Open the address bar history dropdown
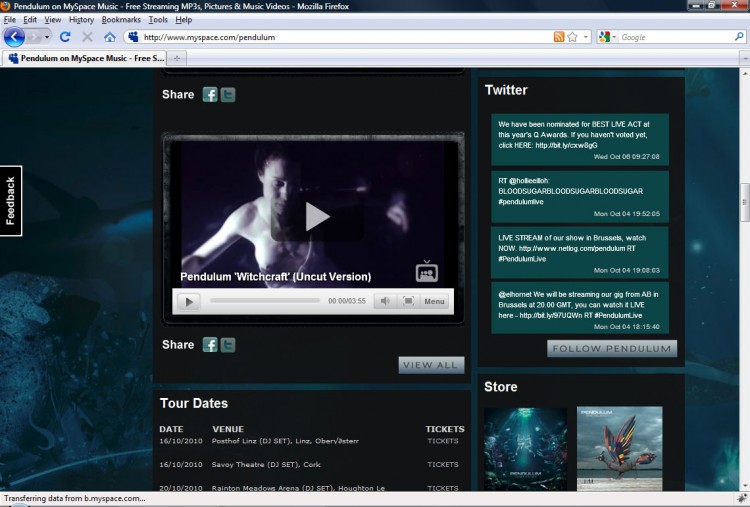The image size is (750, 507). pyautogui.click(x=586, y=37)
